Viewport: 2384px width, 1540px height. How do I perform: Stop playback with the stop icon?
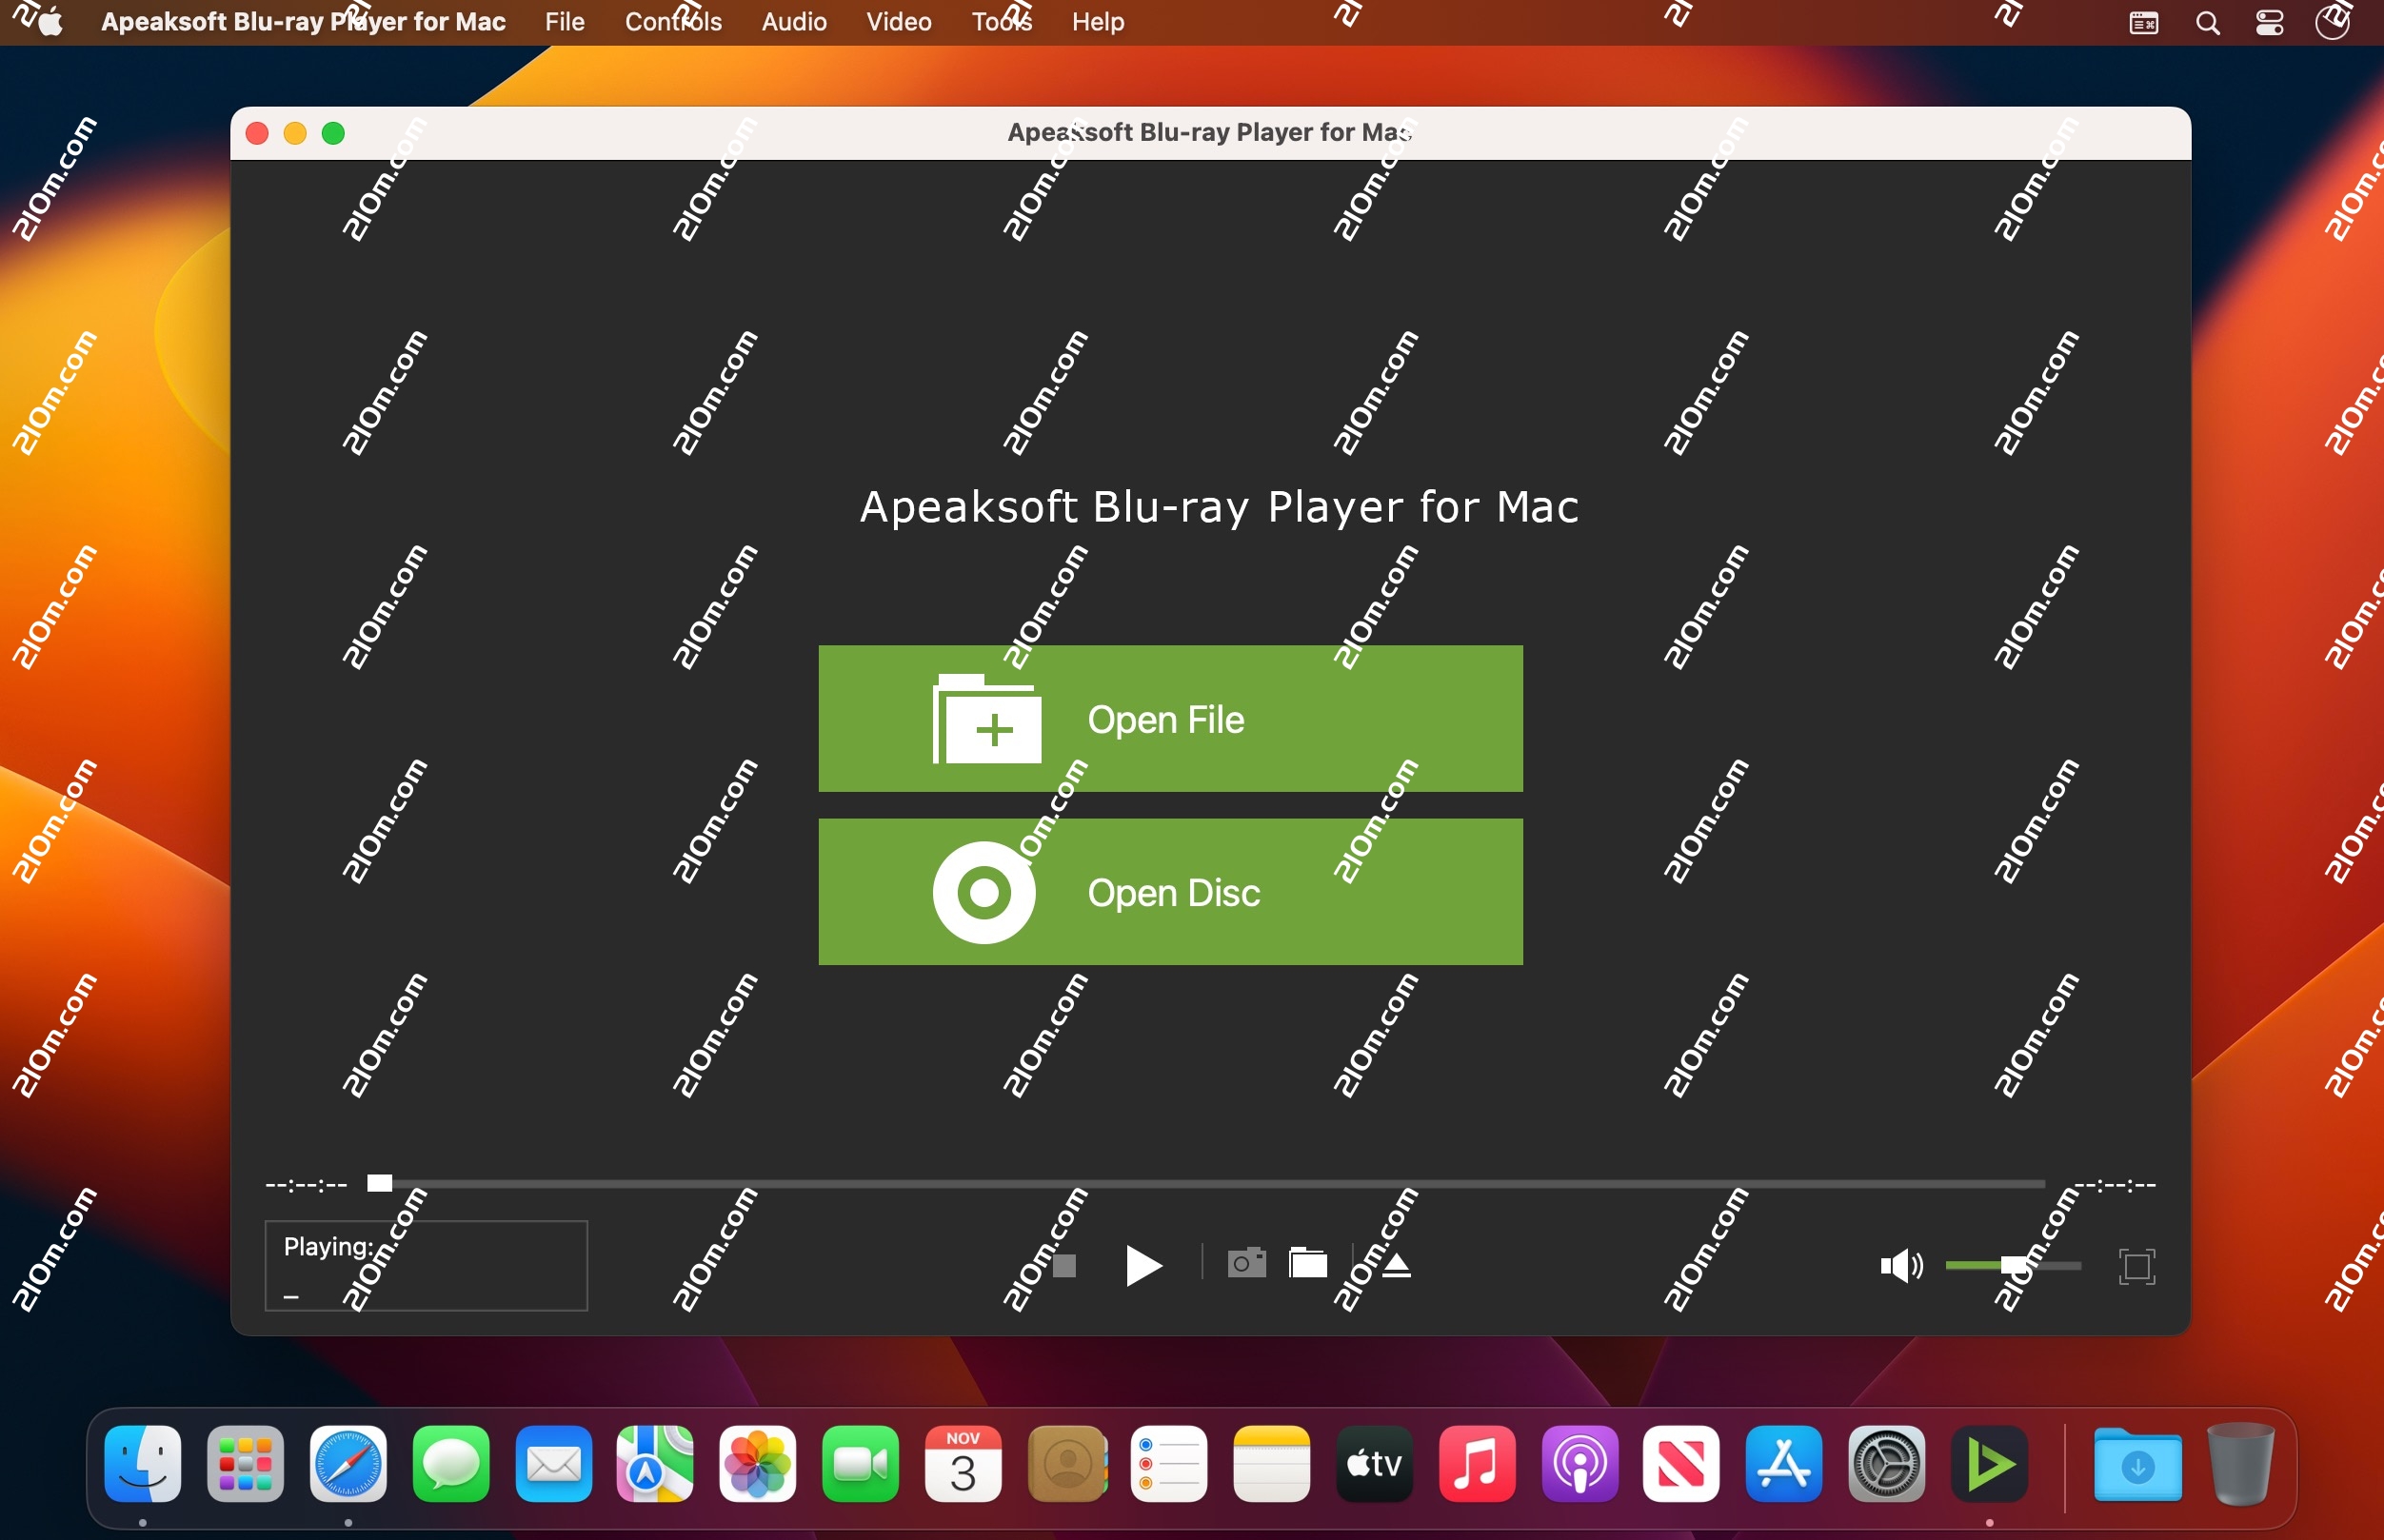point(1063,1266)
